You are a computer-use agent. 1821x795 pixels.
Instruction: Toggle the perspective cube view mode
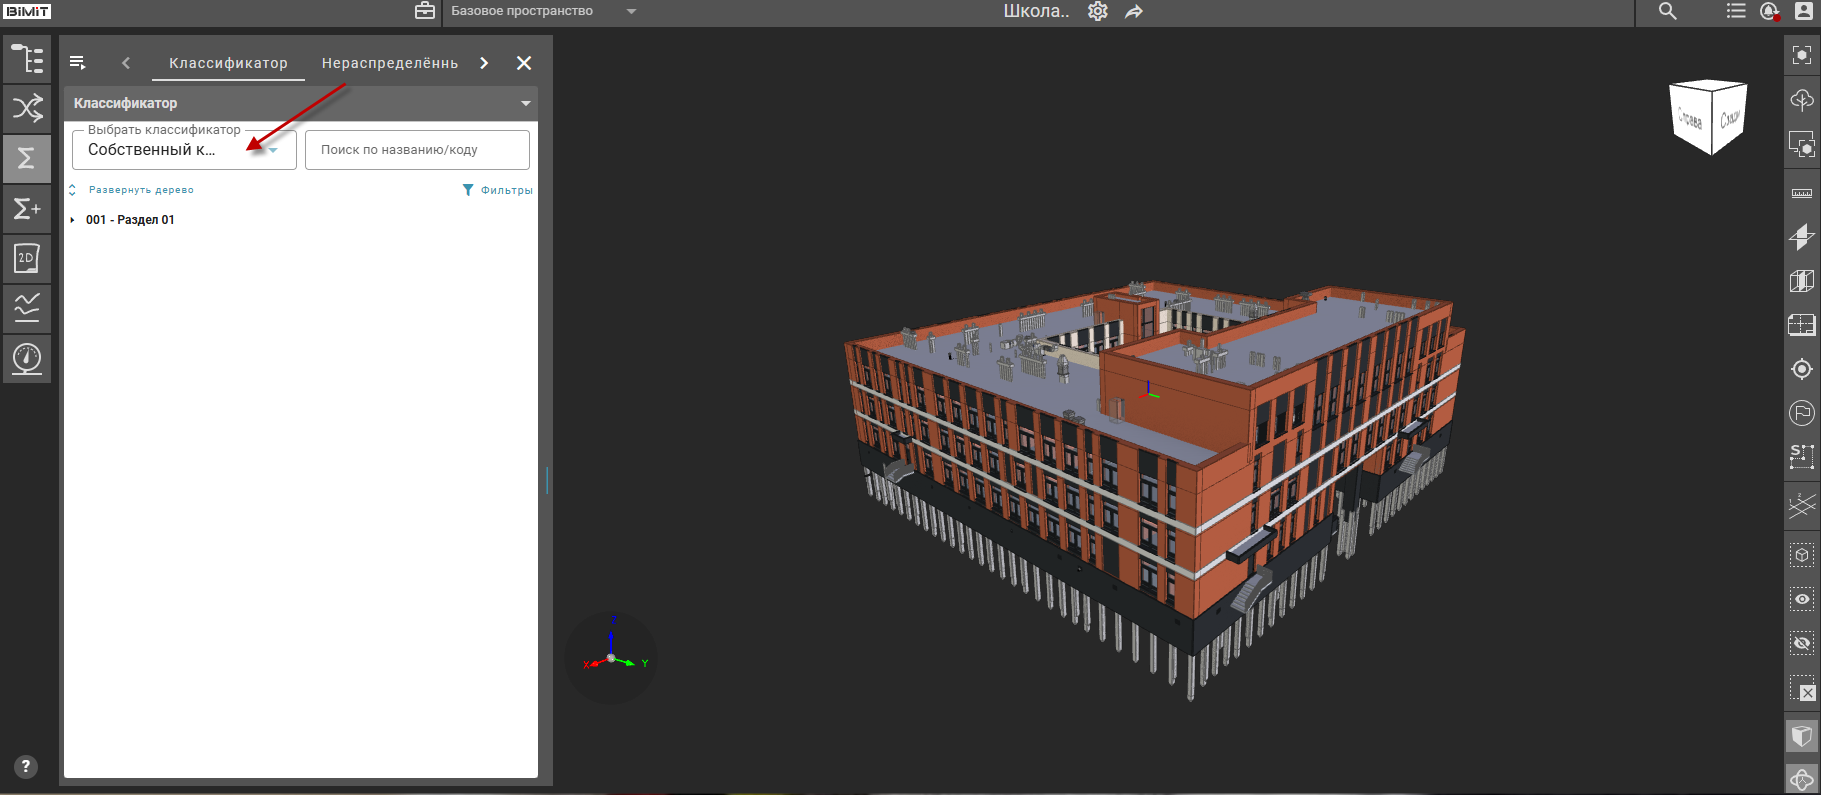(x=1802, y=737)
